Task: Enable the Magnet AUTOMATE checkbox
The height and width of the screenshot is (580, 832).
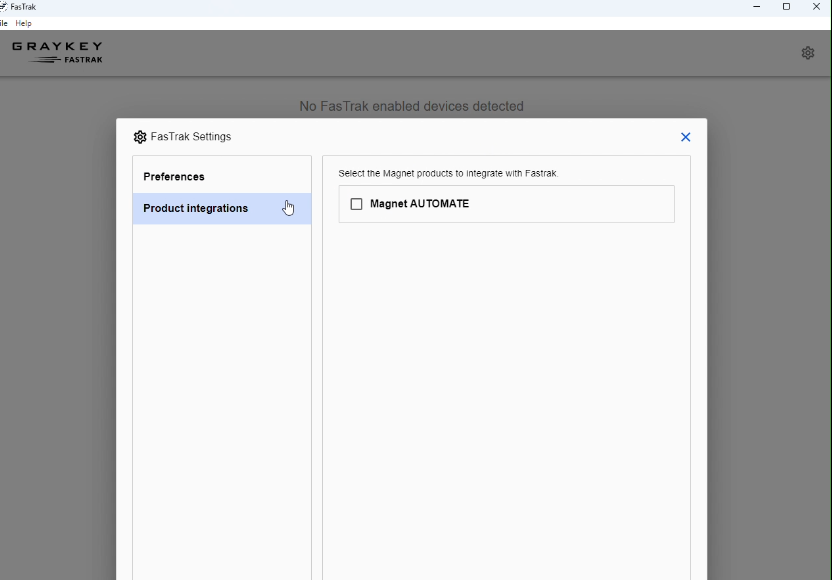Action: pyautogui.click(x=356, y=204)
